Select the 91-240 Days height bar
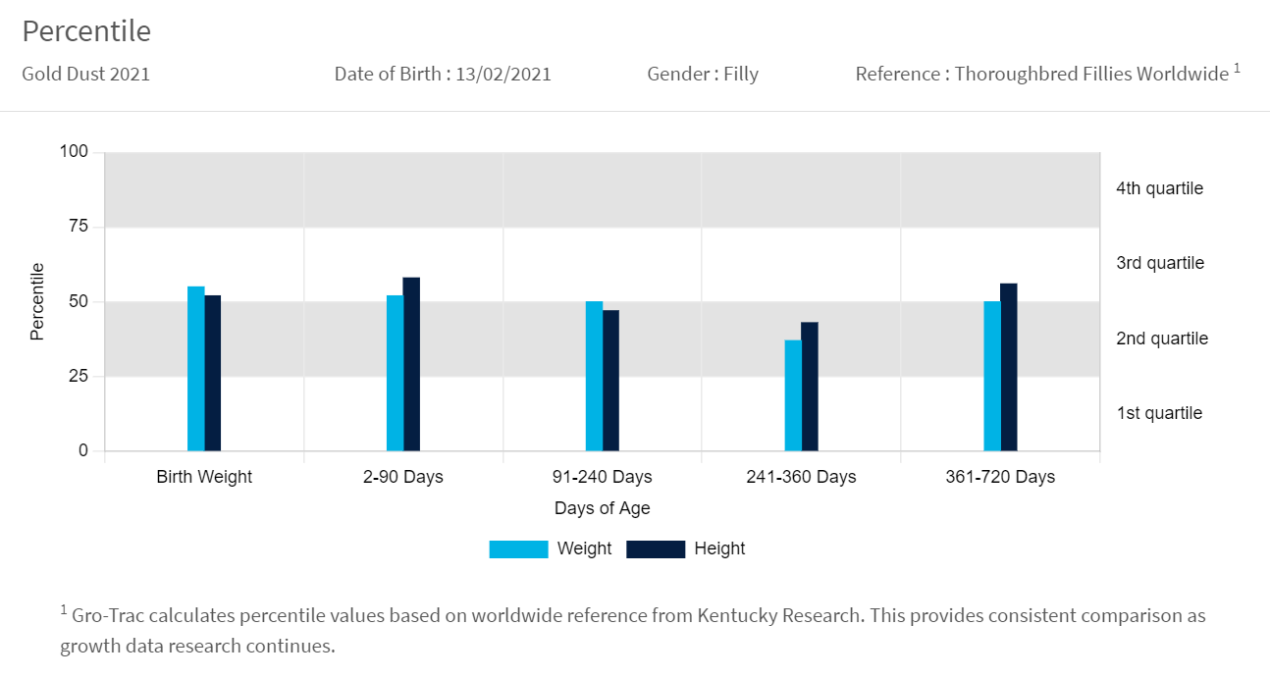 coord(611,381)
